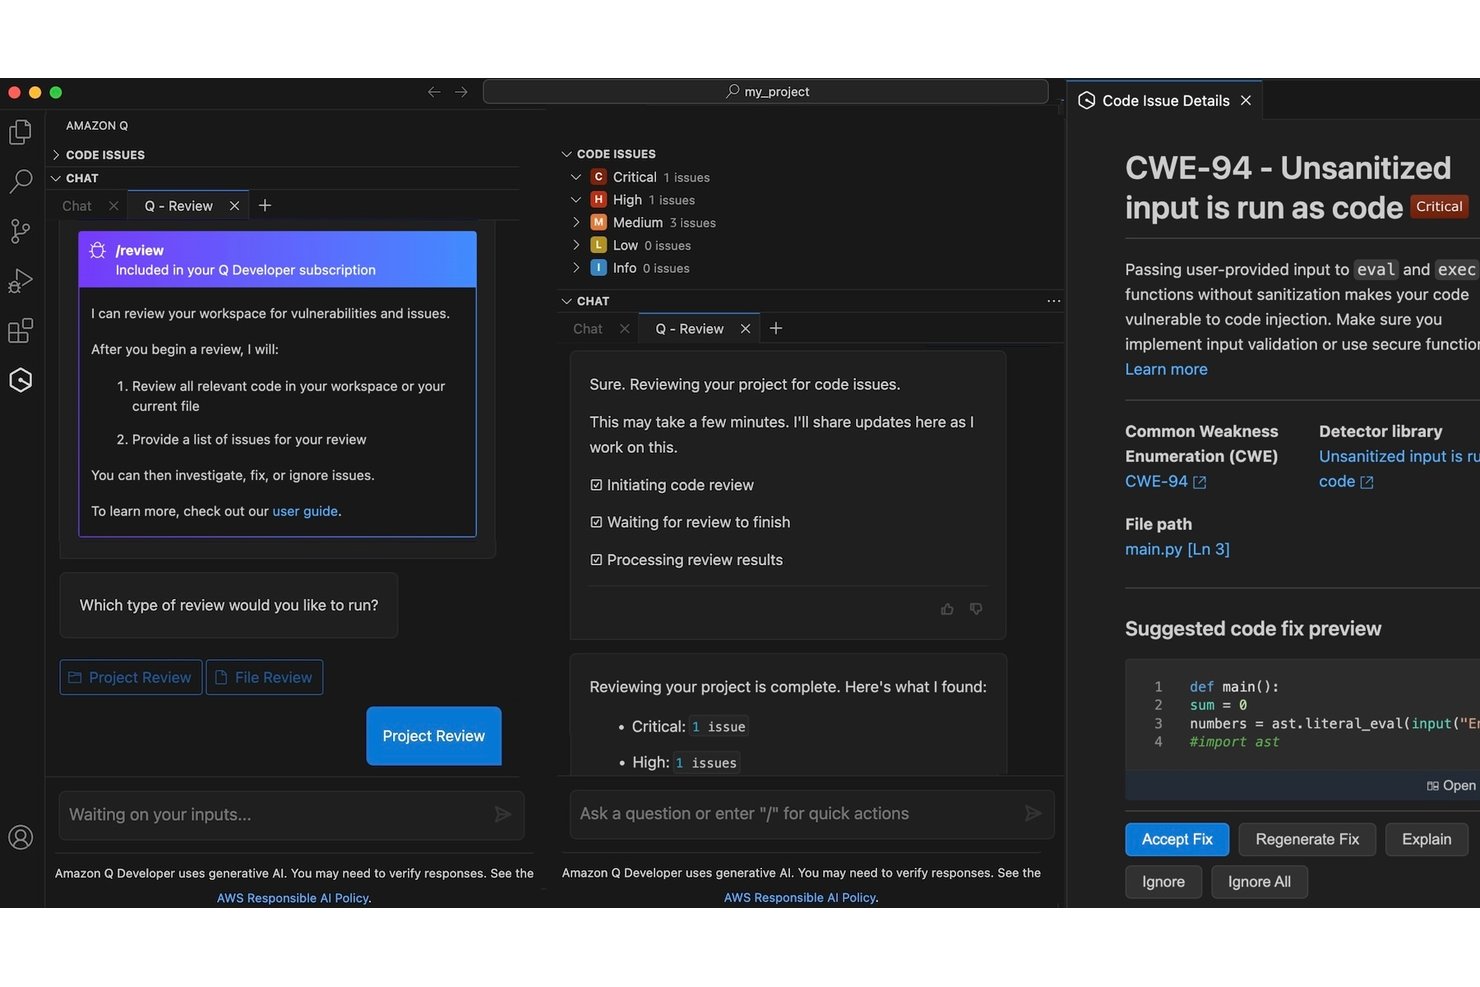Focus the my_project command center search box
Screen dimensions: 1480x987
pyautogui.click(x=766, y=92)
